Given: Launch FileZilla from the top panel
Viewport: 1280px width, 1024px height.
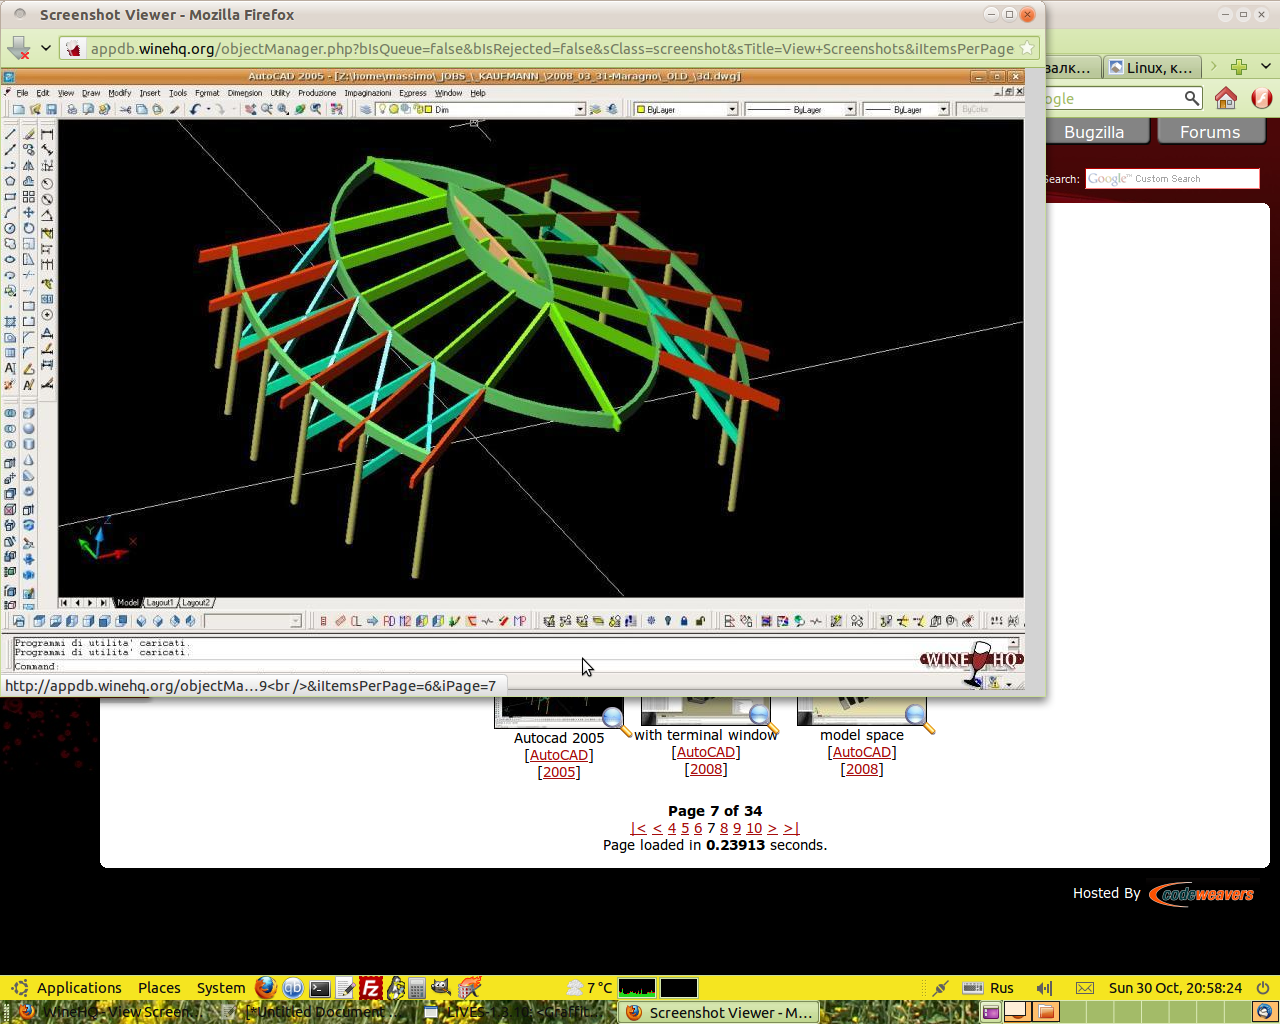Looking at the screenshot, I should (x=370, y=988).
